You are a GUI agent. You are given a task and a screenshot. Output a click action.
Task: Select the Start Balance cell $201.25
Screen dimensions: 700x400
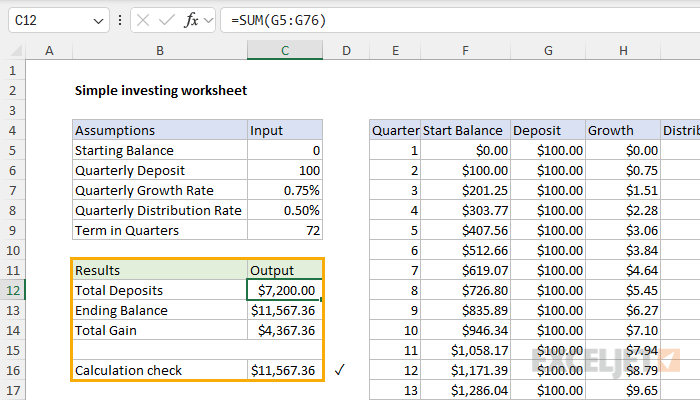pos(465,191)
